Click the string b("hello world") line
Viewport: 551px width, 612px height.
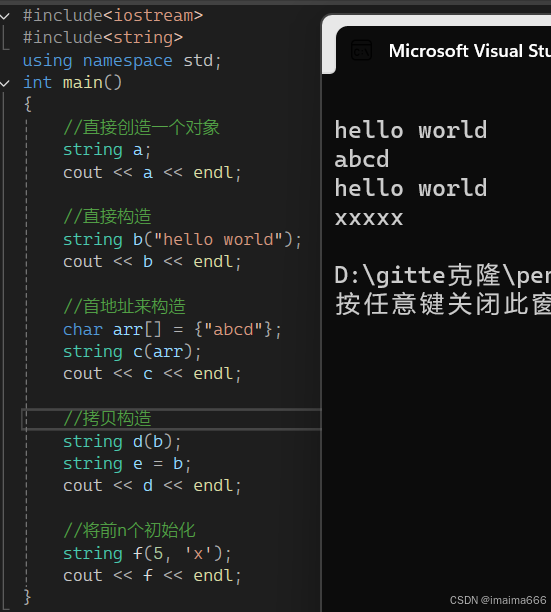(182, 239)
